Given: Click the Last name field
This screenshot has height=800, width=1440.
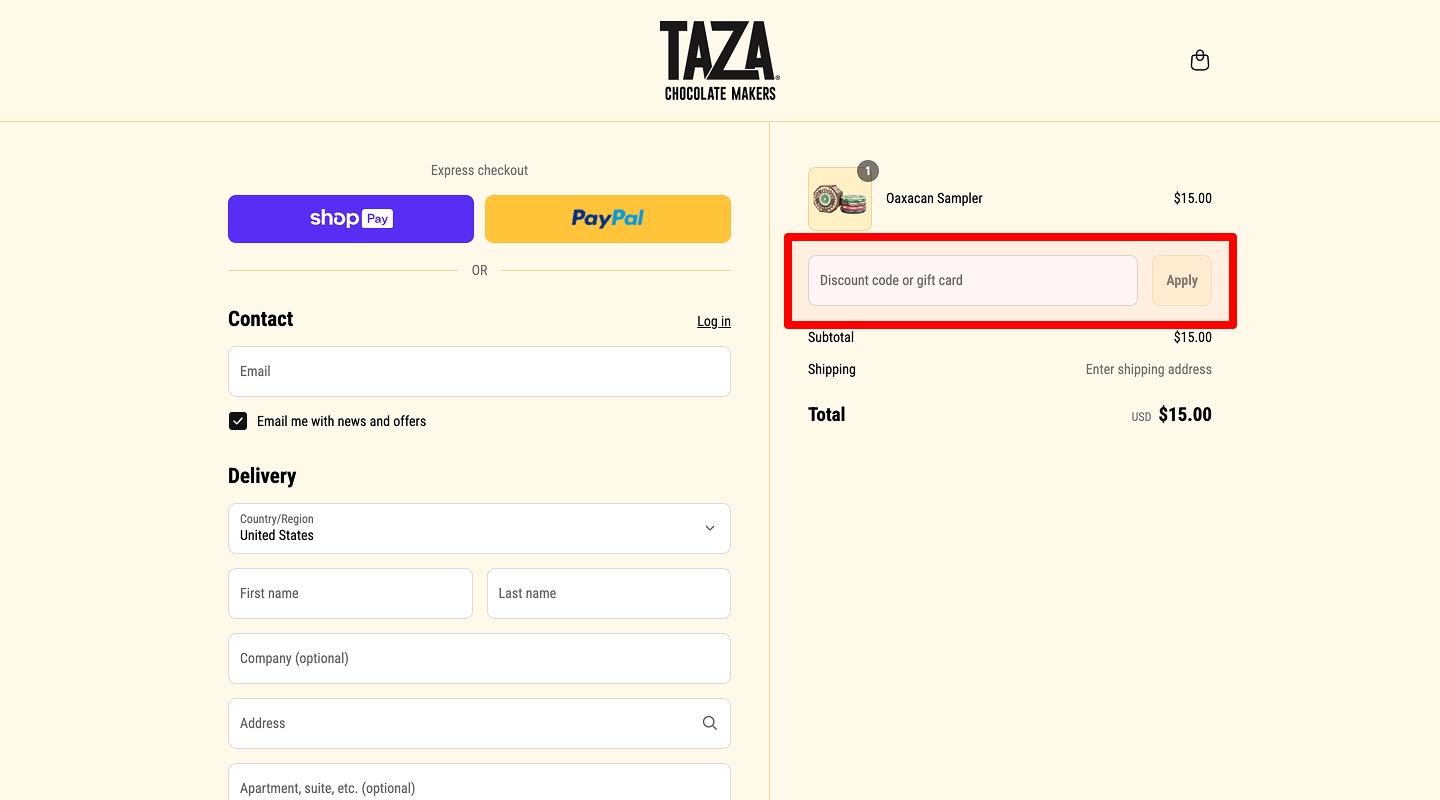Looking at the screenshot, I should [608, 593].
